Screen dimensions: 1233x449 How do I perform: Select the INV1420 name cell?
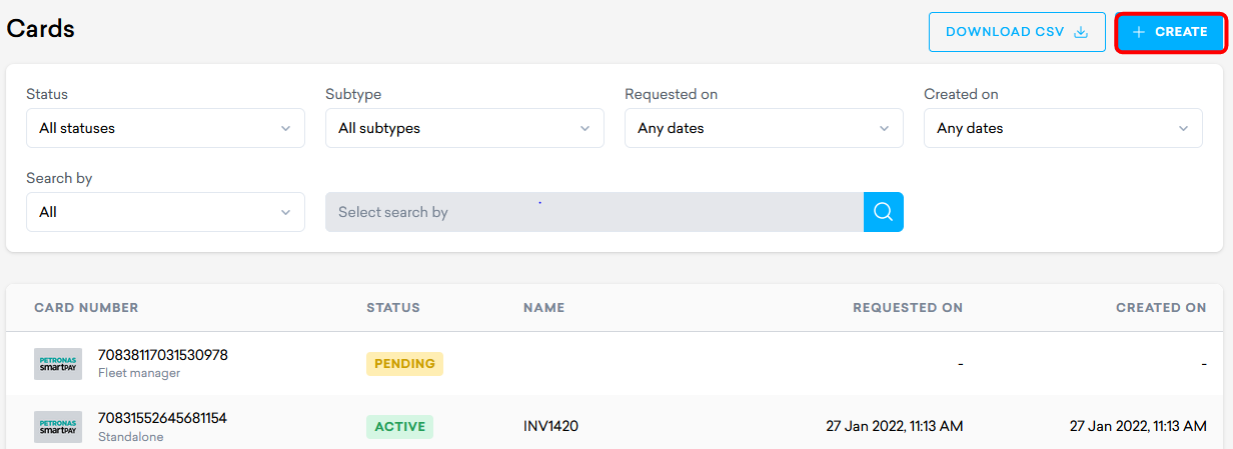(550, 426)
